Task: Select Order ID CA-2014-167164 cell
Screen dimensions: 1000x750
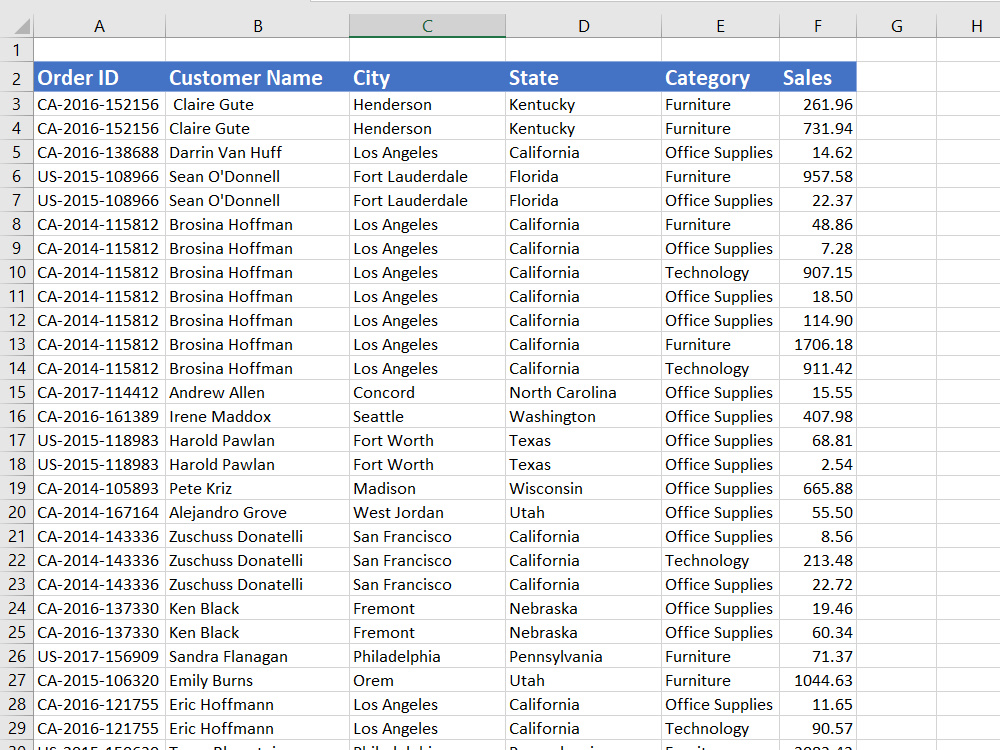Action: point(99,513)
